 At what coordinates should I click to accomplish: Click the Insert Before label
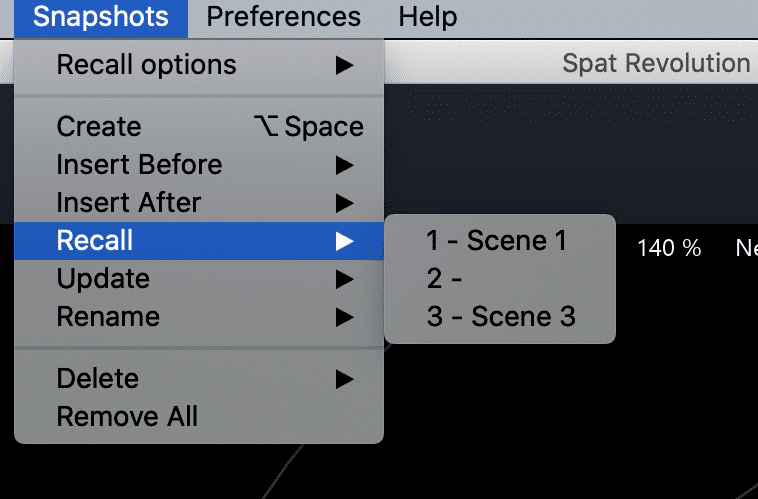pos(139,165)
